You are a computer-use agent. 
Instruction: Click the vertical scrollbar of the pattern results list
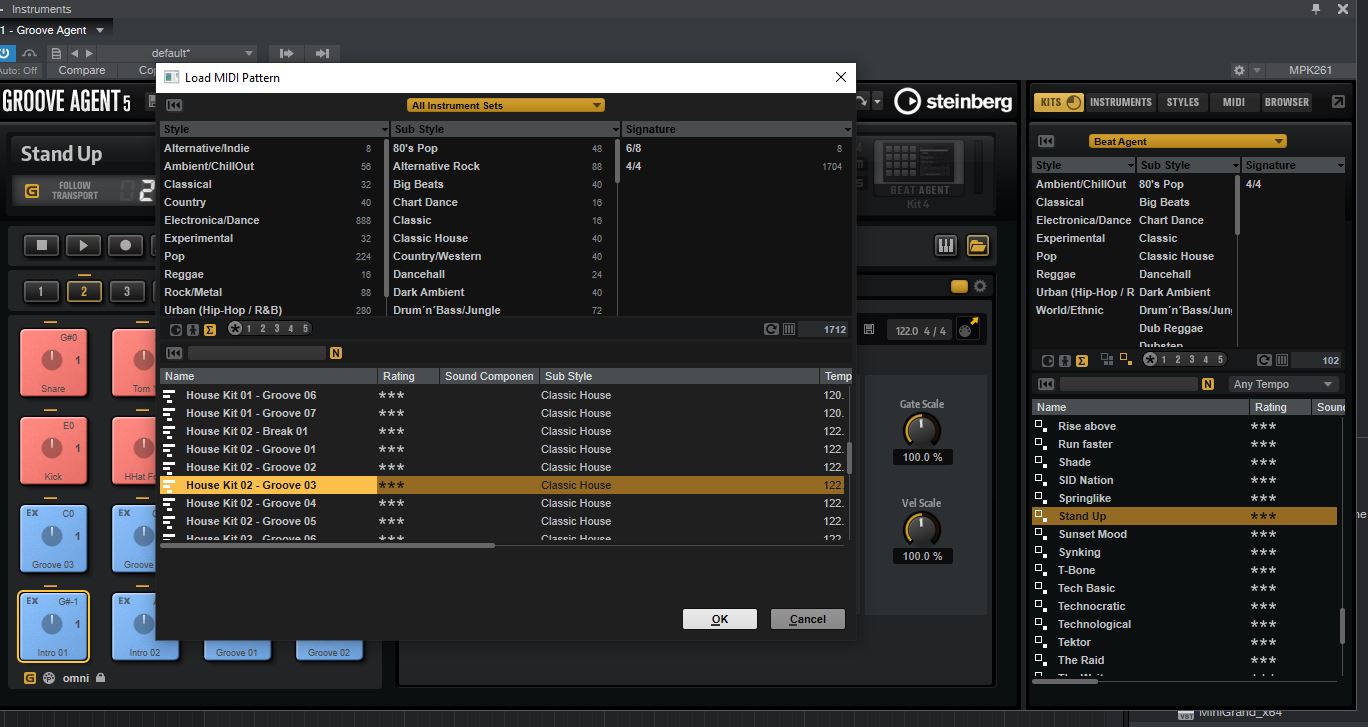click(x=849, y=458)
